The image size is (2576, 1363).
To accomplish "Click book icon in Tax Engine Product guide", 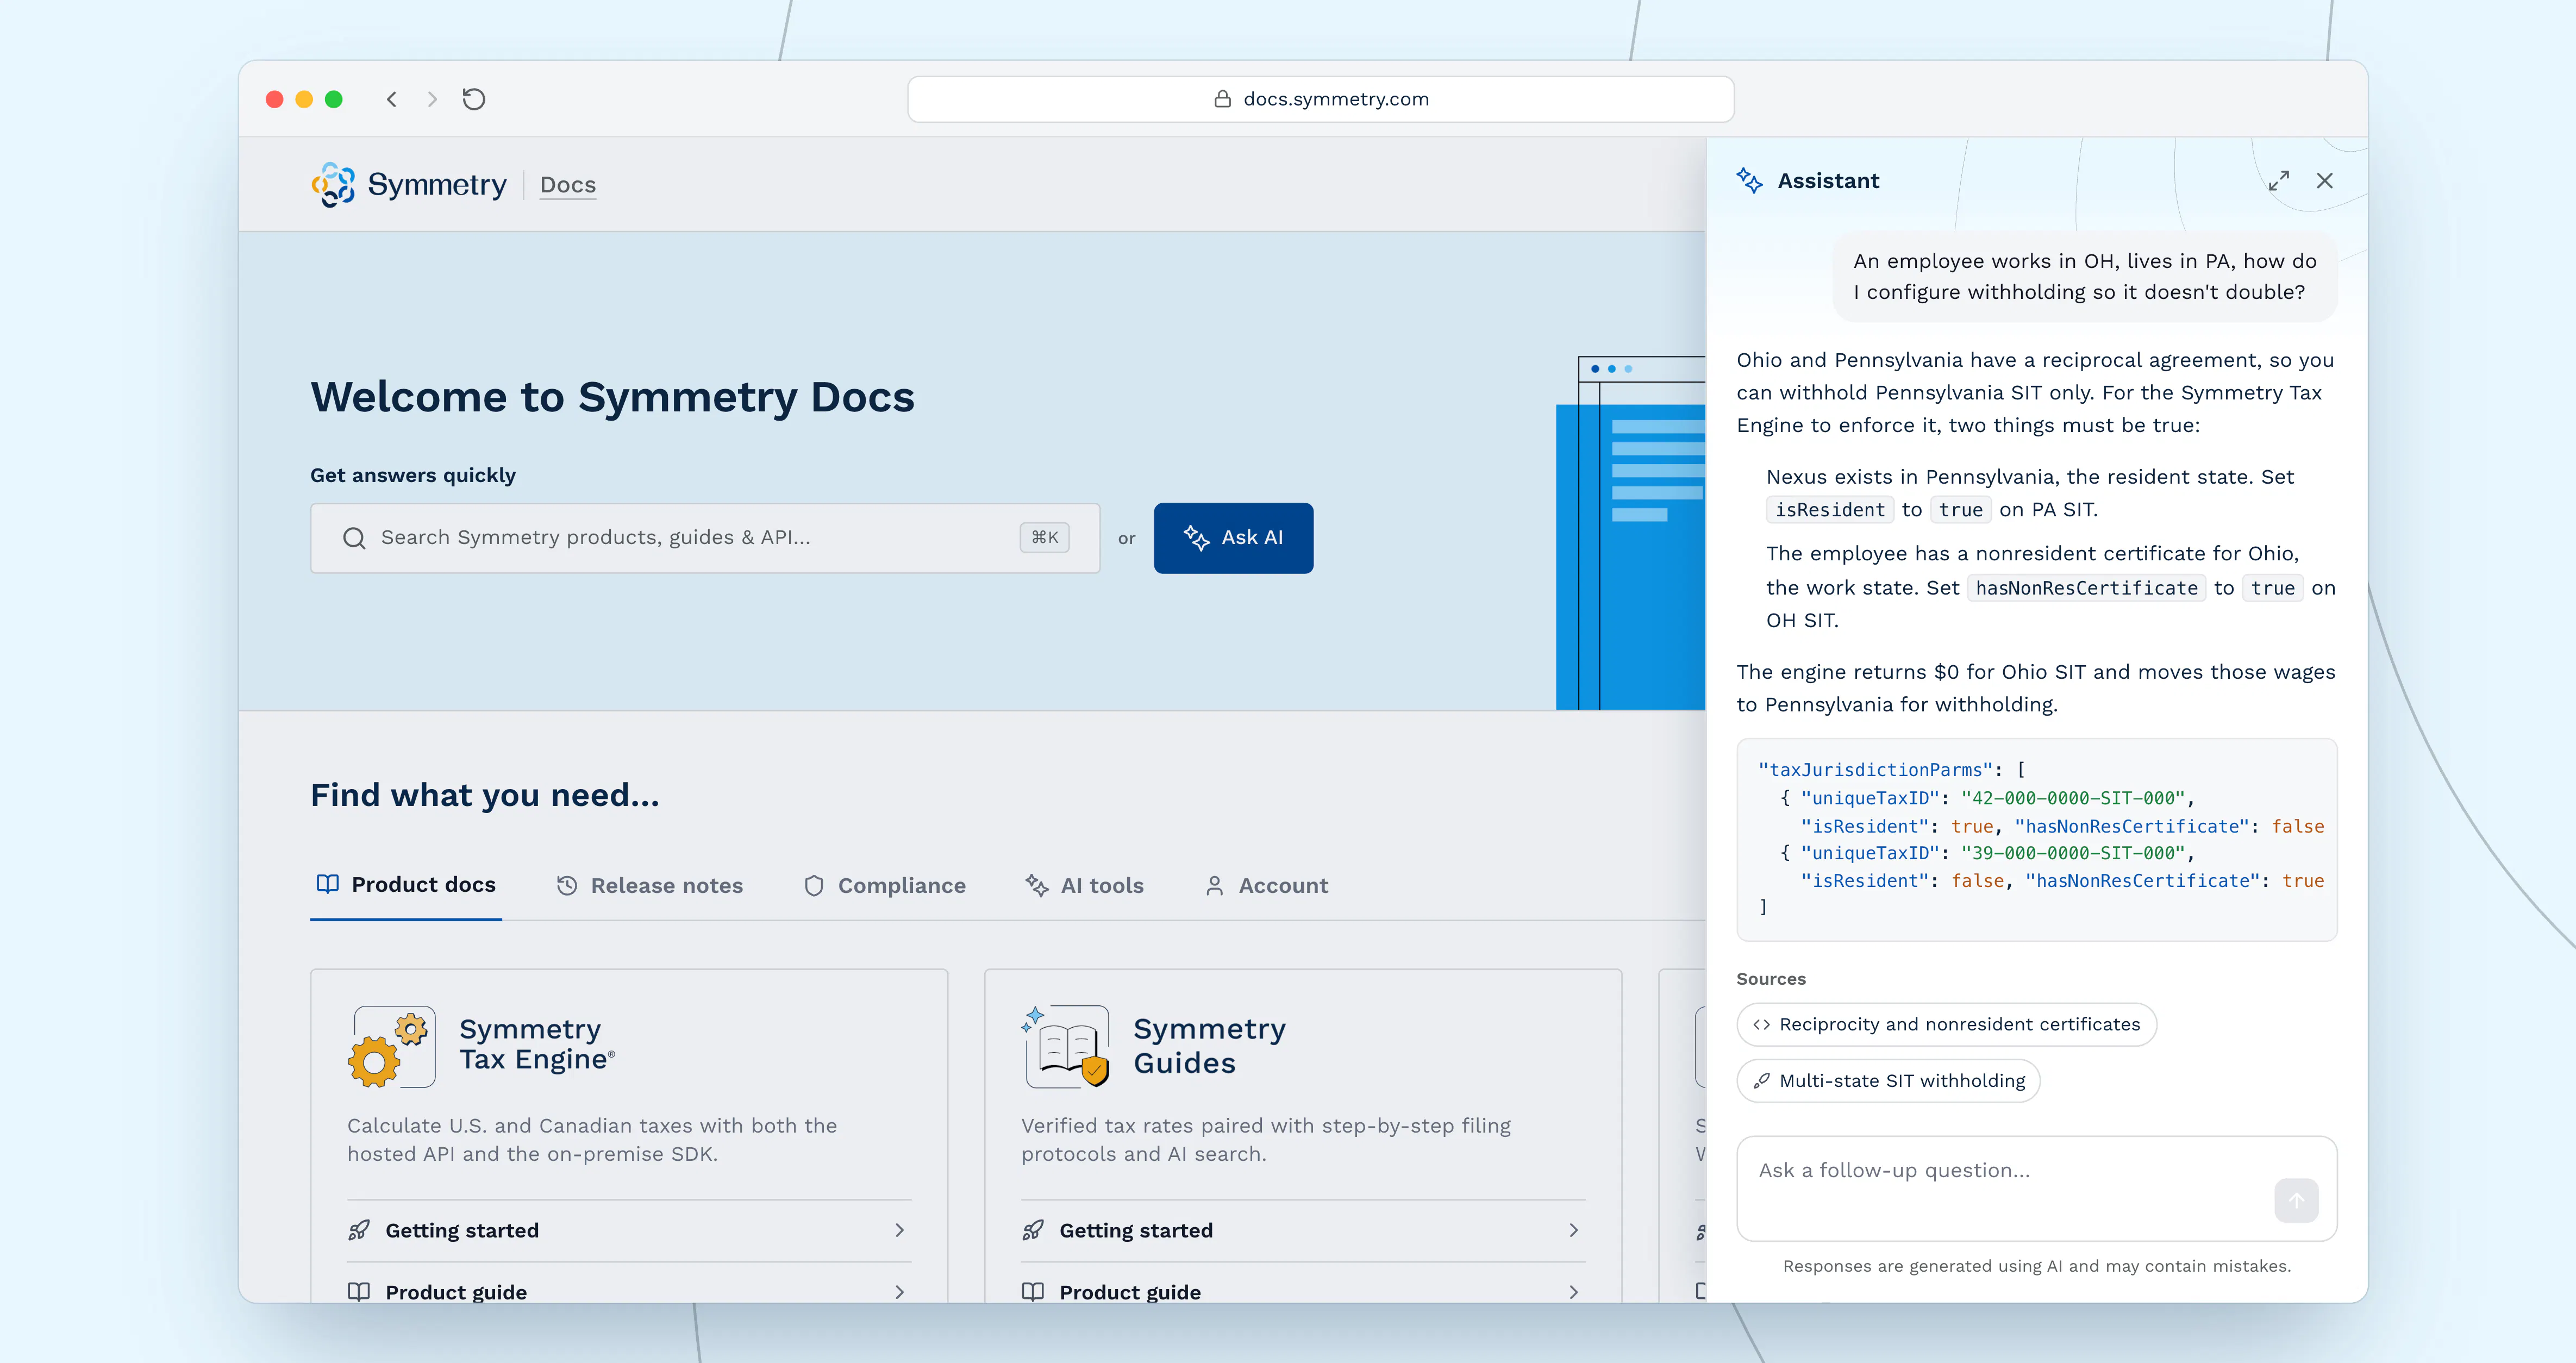I will coord(359,1292).
